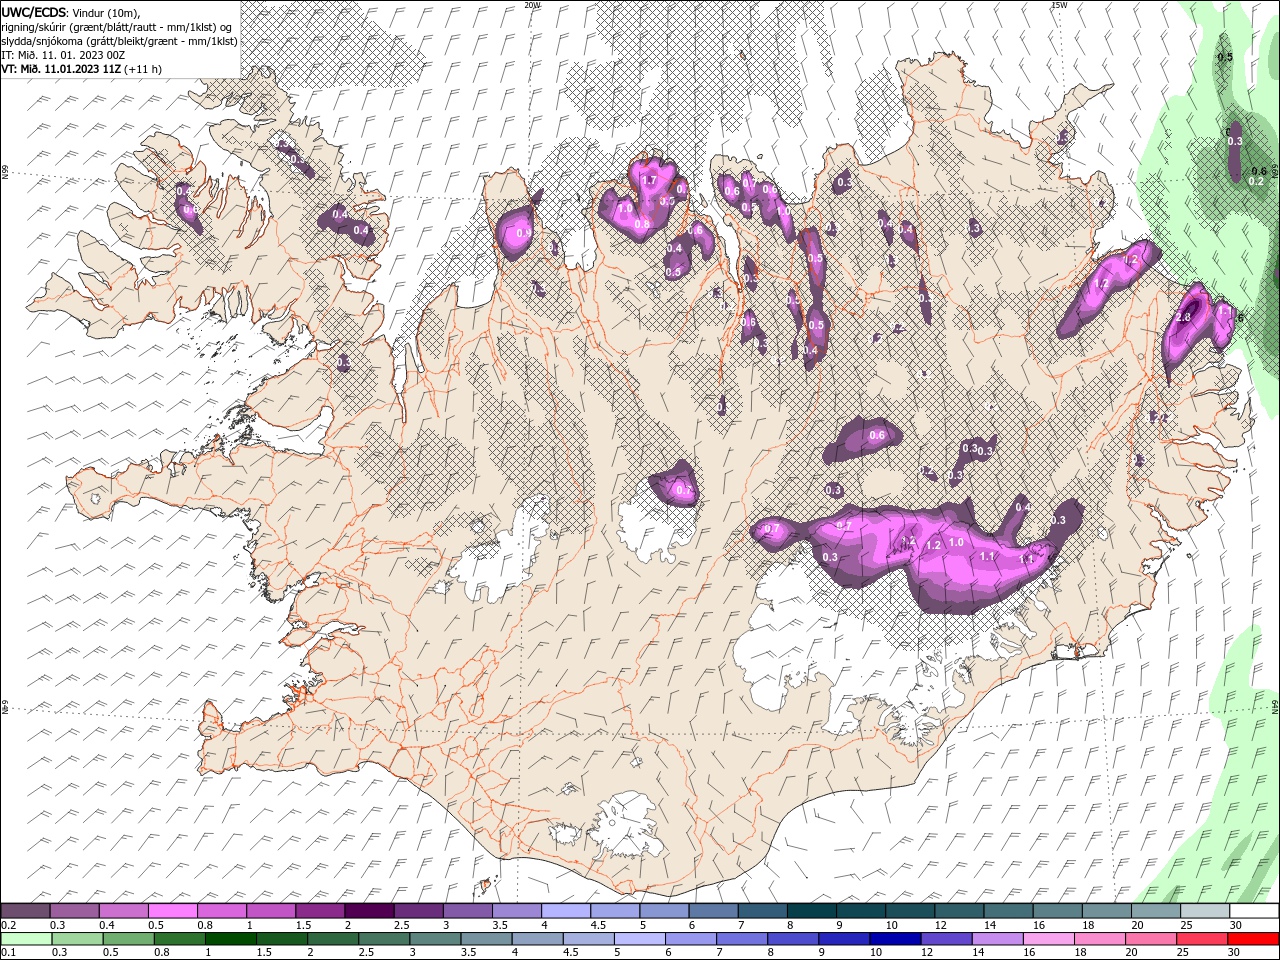Pick the dark teal snow swatch starting at 8
The height and width of the screenshot is (960, 1280).
click(812, 911)
